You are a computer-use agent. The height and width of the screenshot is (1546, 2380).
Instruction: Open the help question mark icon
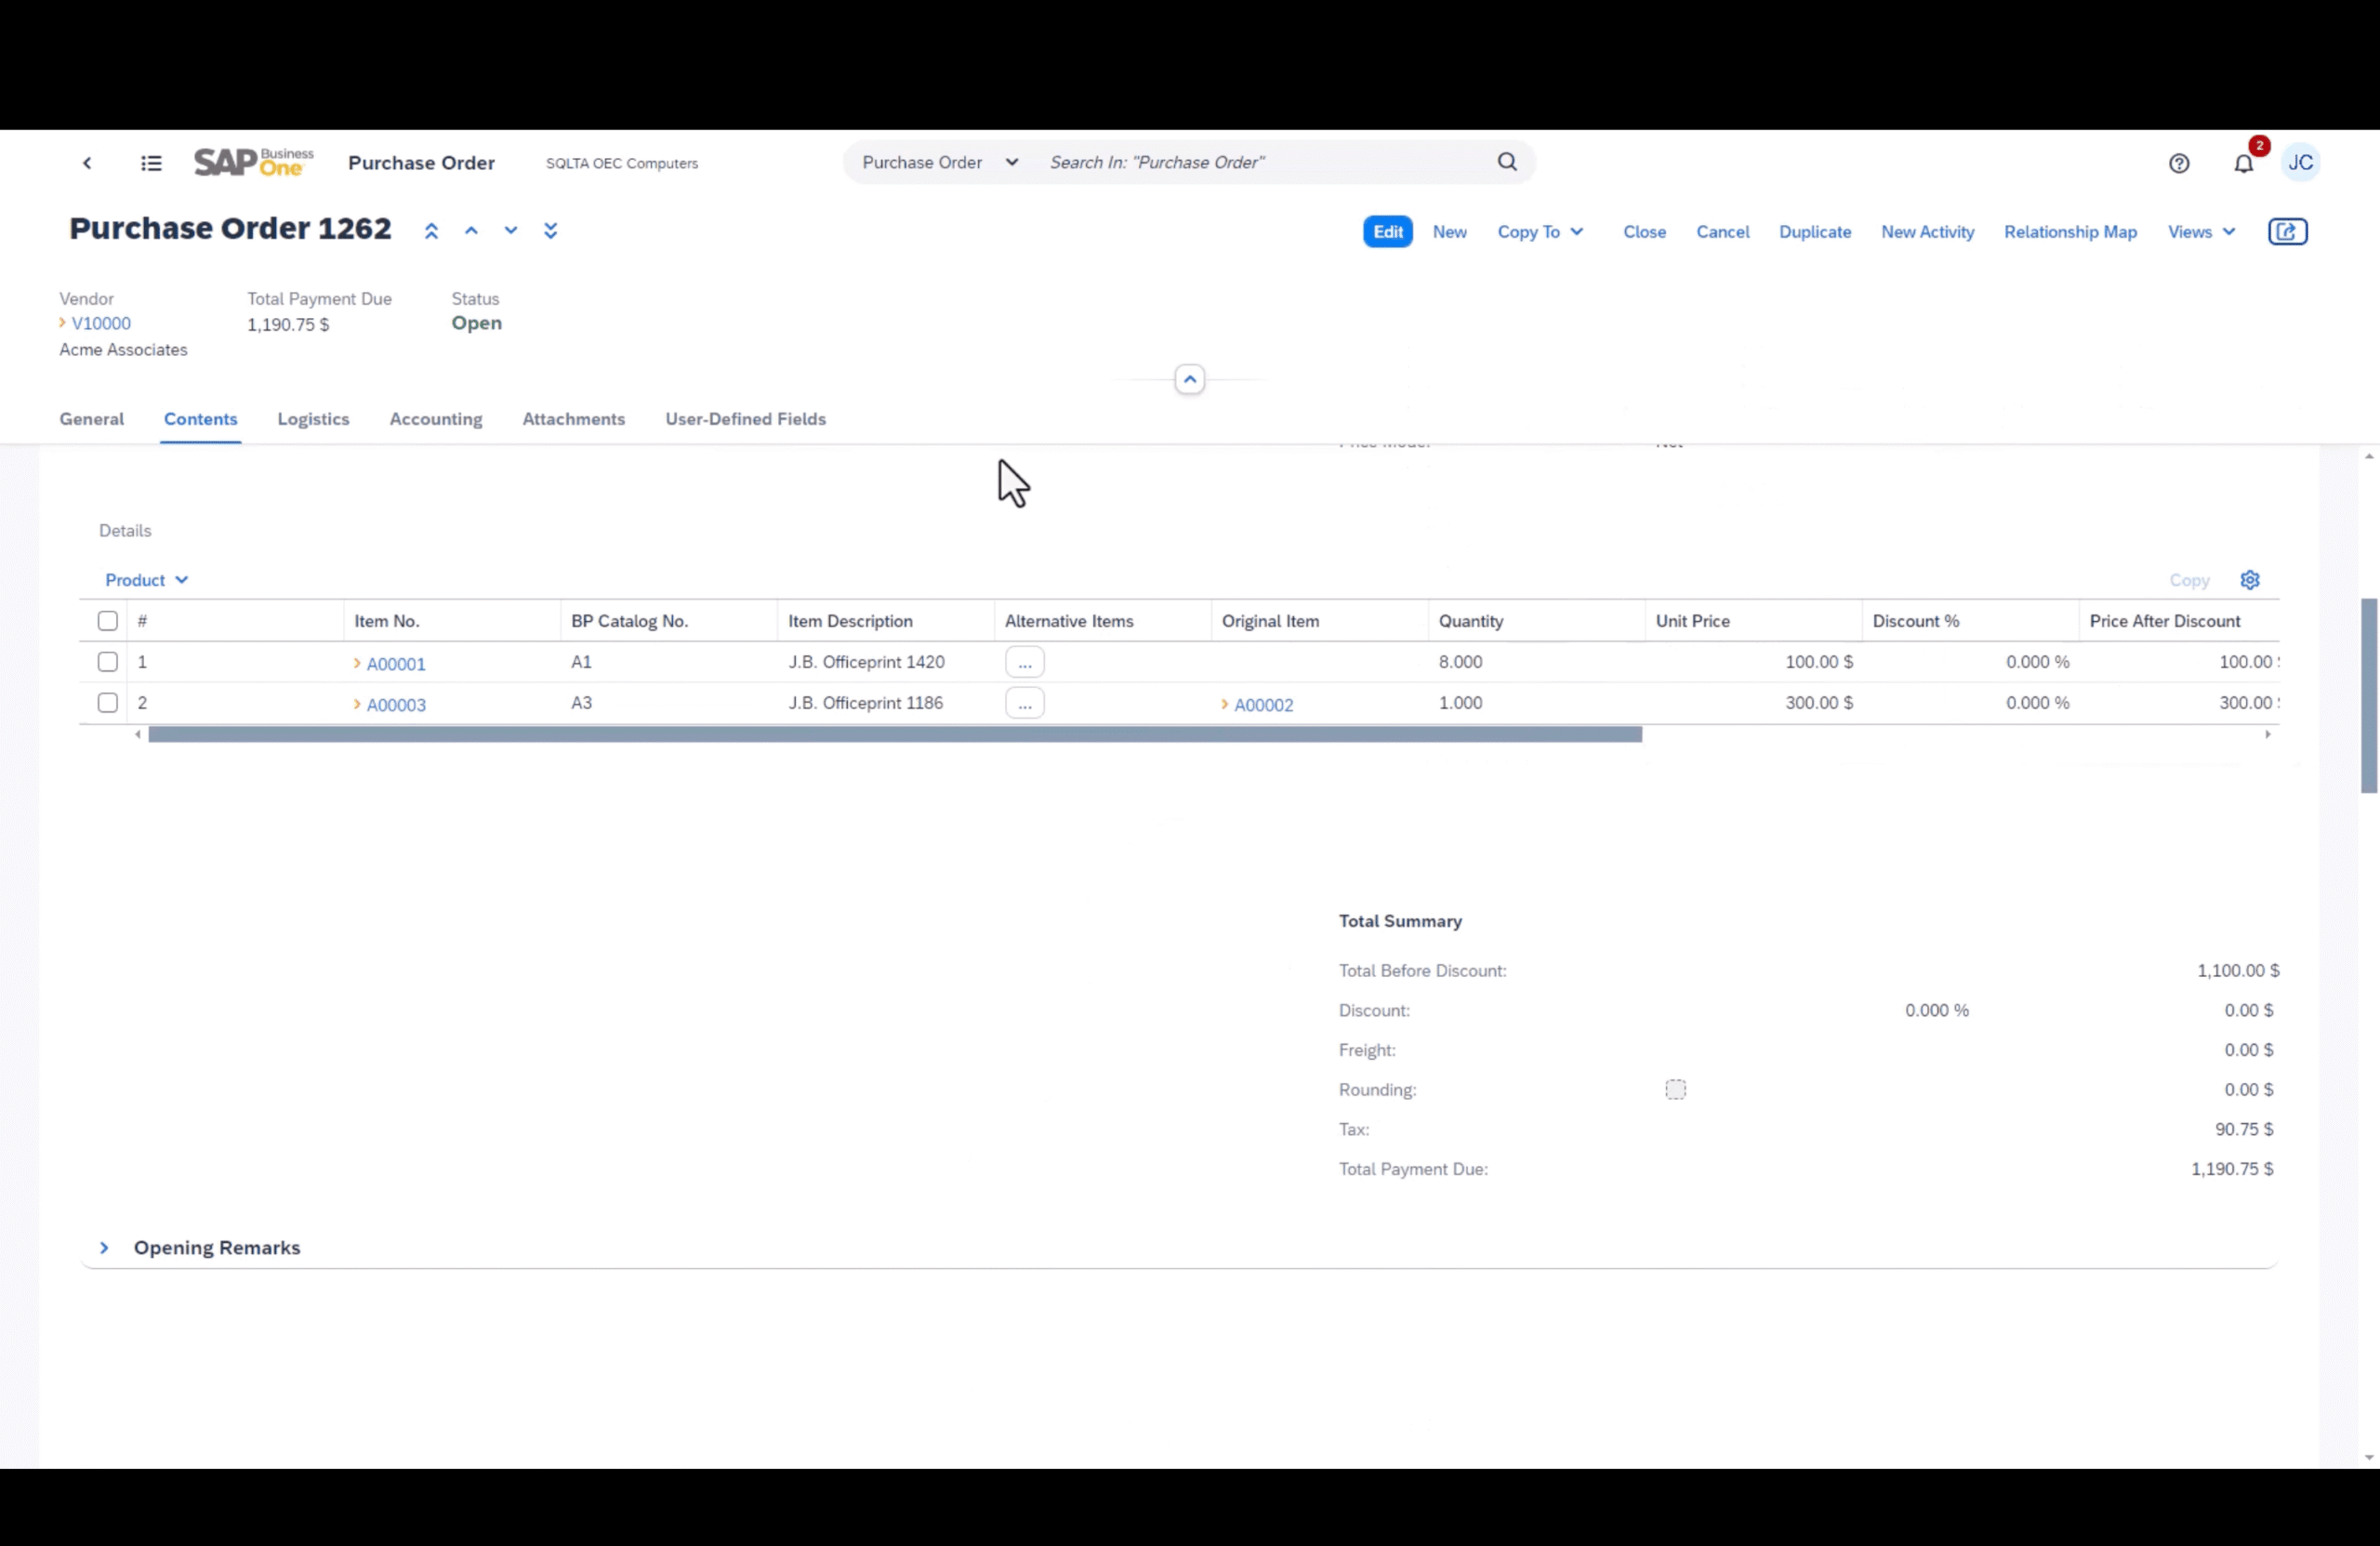pos(2178,163)
